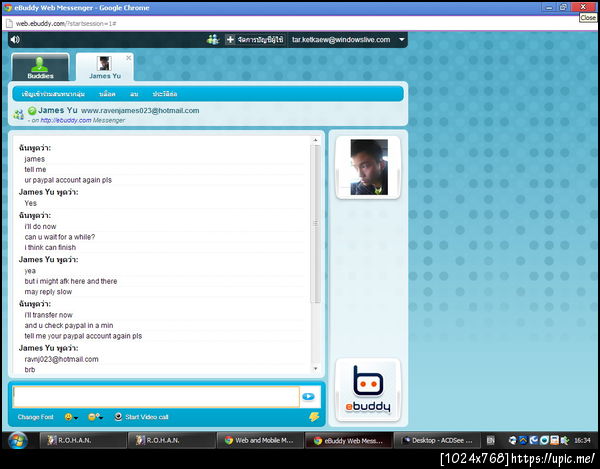
Task: Click the message "ur paypal account again pls"
Action: point(68,180)
